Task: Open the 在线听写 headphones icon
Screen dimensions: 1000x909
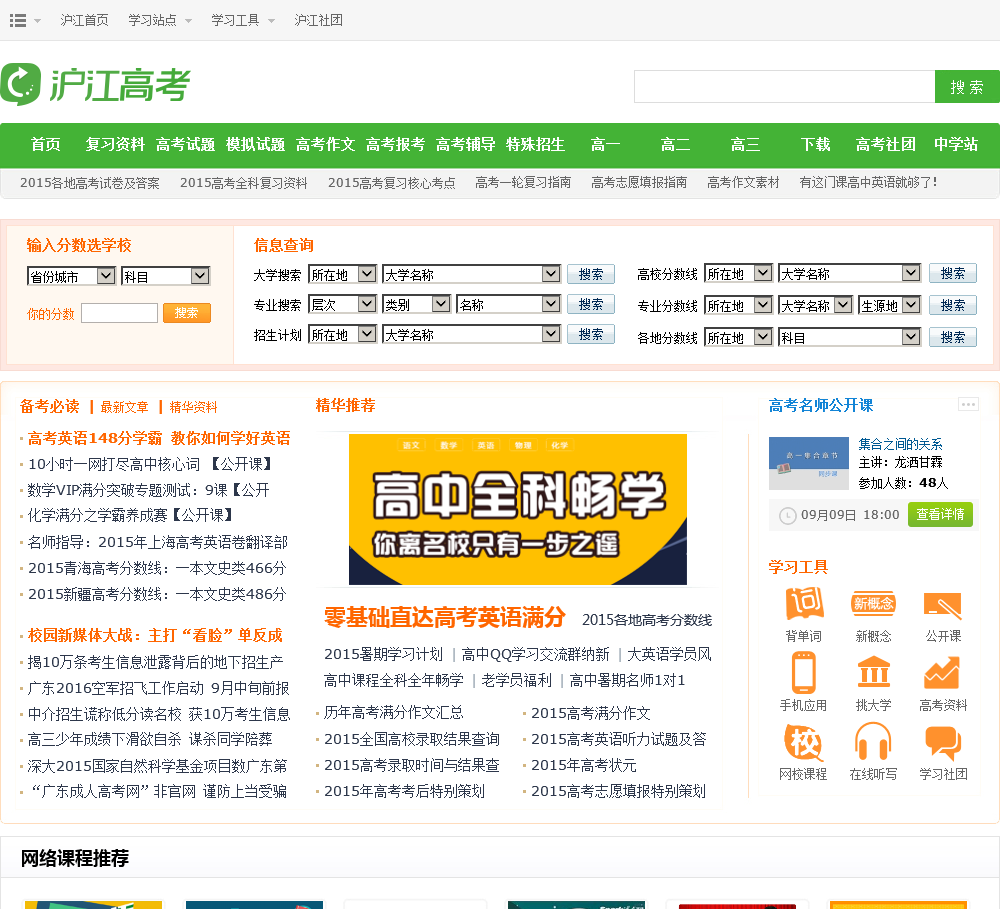Action: click(873, 742)
